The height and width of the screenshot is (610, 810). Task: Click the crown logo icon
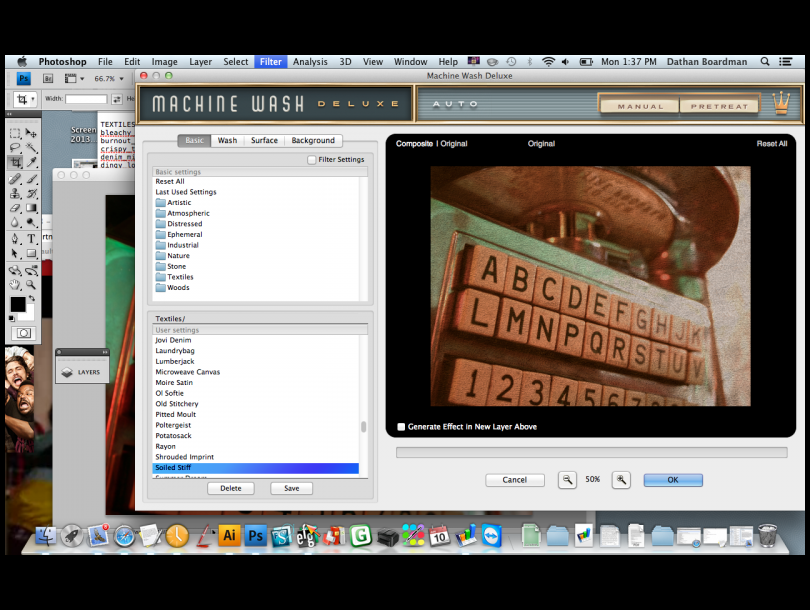pos(779,104)
